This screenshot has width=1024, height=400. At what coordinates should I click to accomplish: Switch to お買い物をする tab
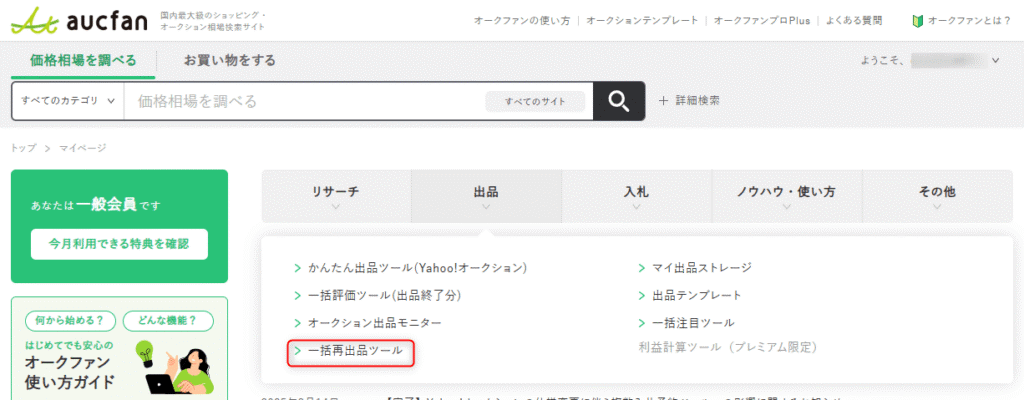pyautogui.click(x=229, y=61)
